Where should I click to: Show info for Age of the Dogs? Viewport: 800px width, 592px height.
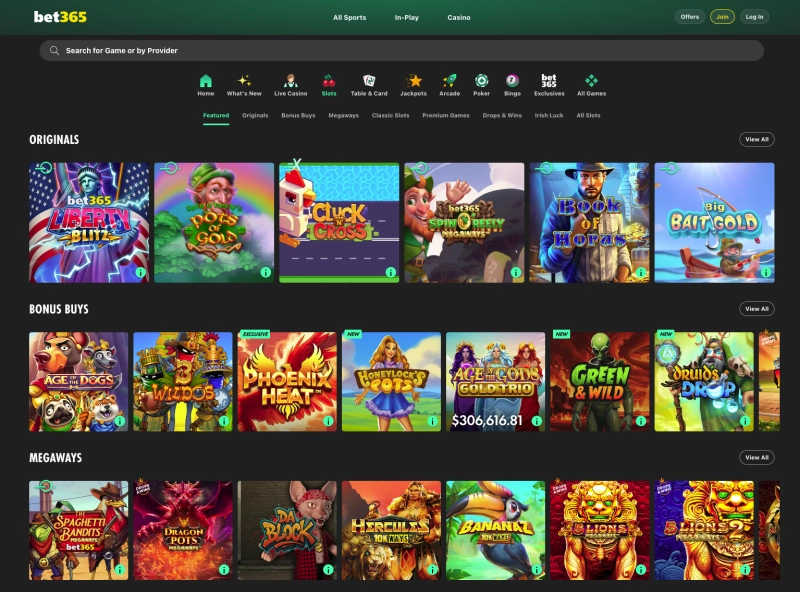point(119,421)
